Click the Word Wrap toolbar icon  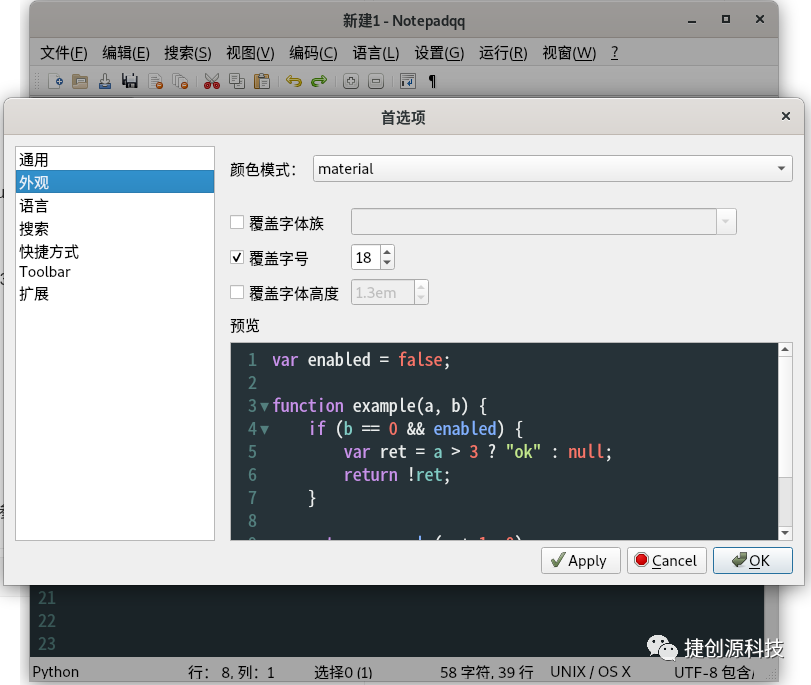[x=408, y=81]
